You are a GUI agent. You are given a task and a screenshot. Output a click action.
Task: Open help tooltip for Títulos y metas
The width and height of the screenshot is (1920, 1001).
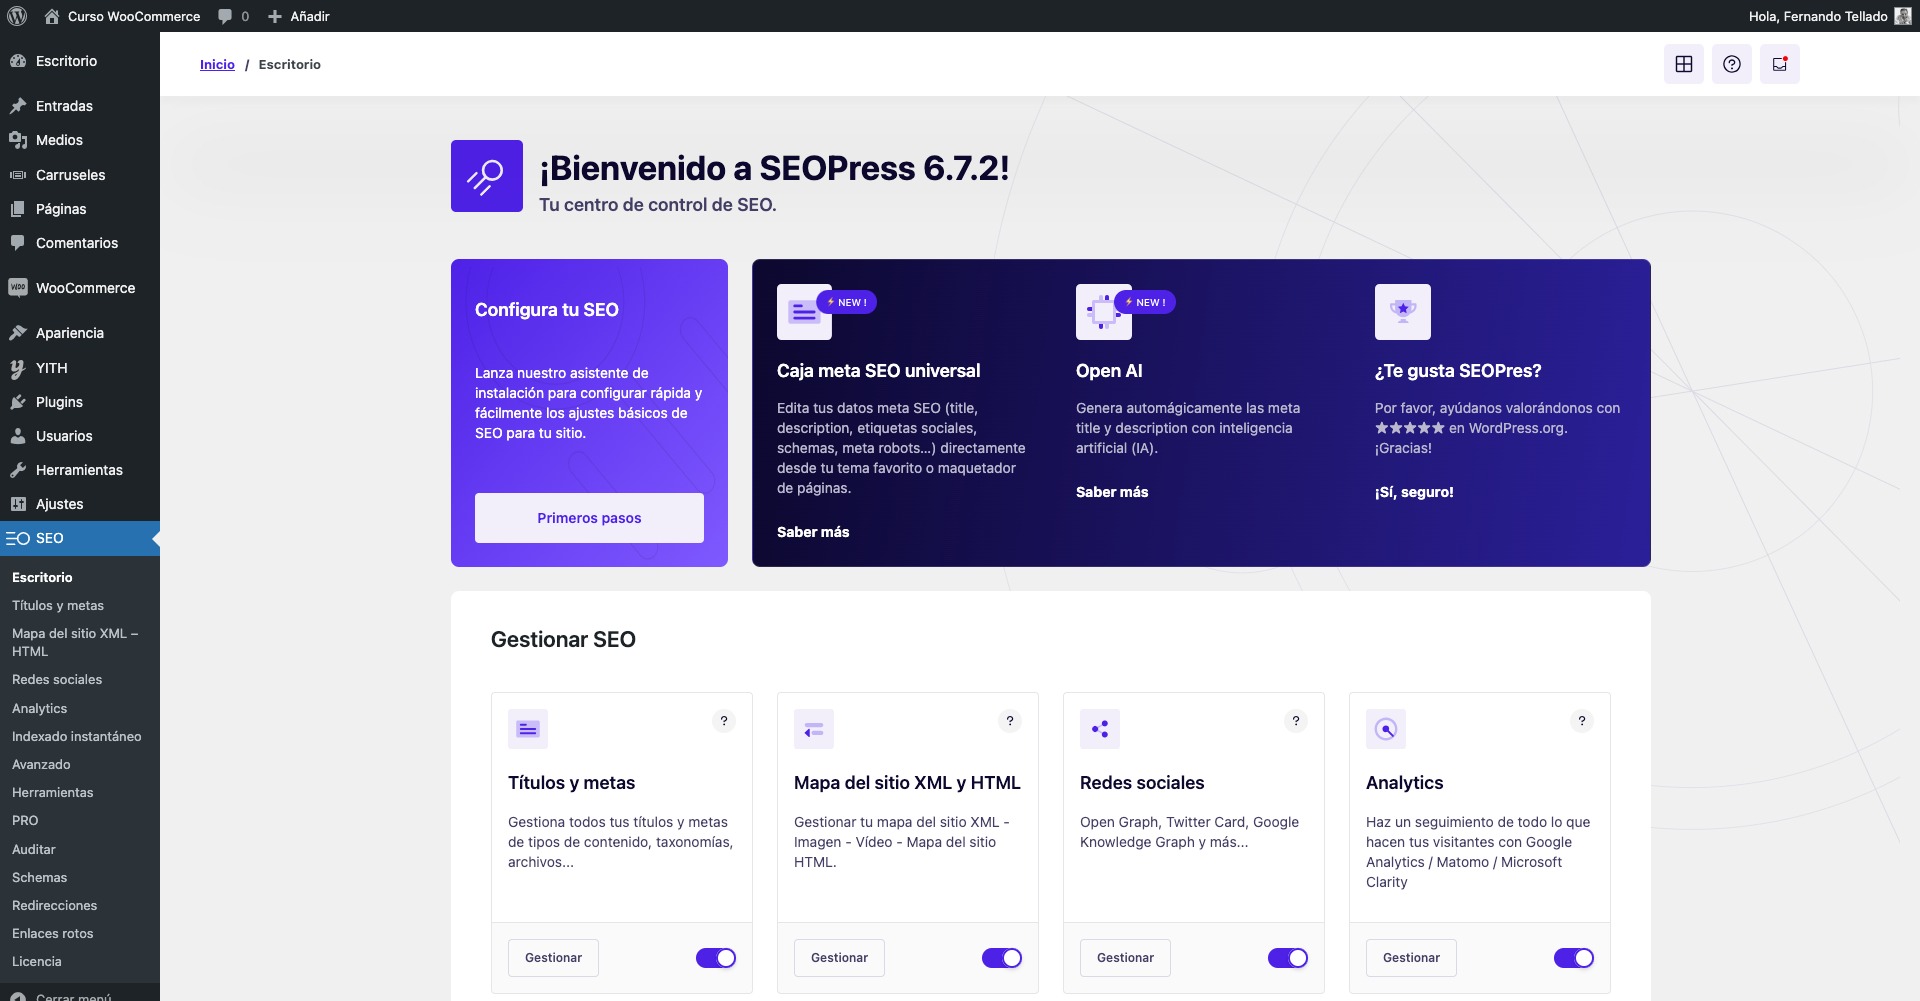click(x=724, y=721)
